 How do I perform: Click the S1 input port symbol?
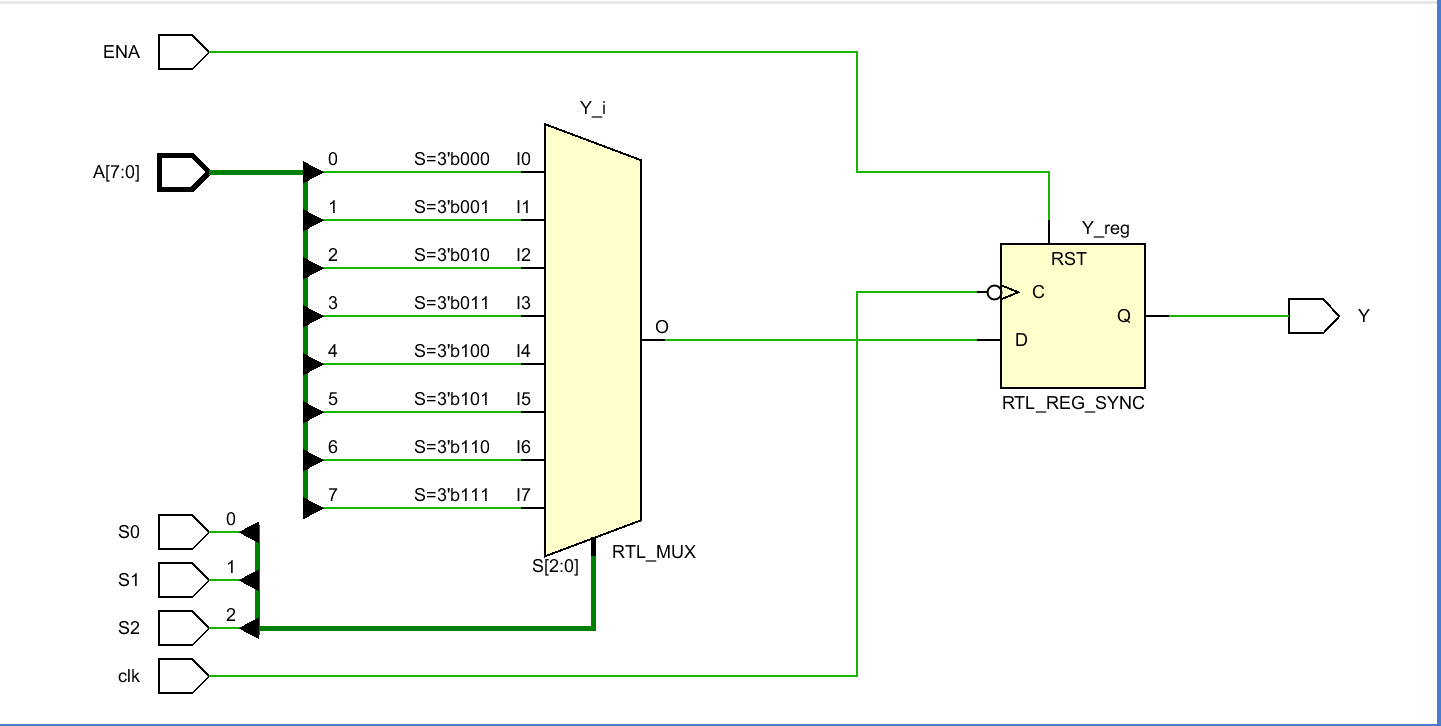point(184,580)
